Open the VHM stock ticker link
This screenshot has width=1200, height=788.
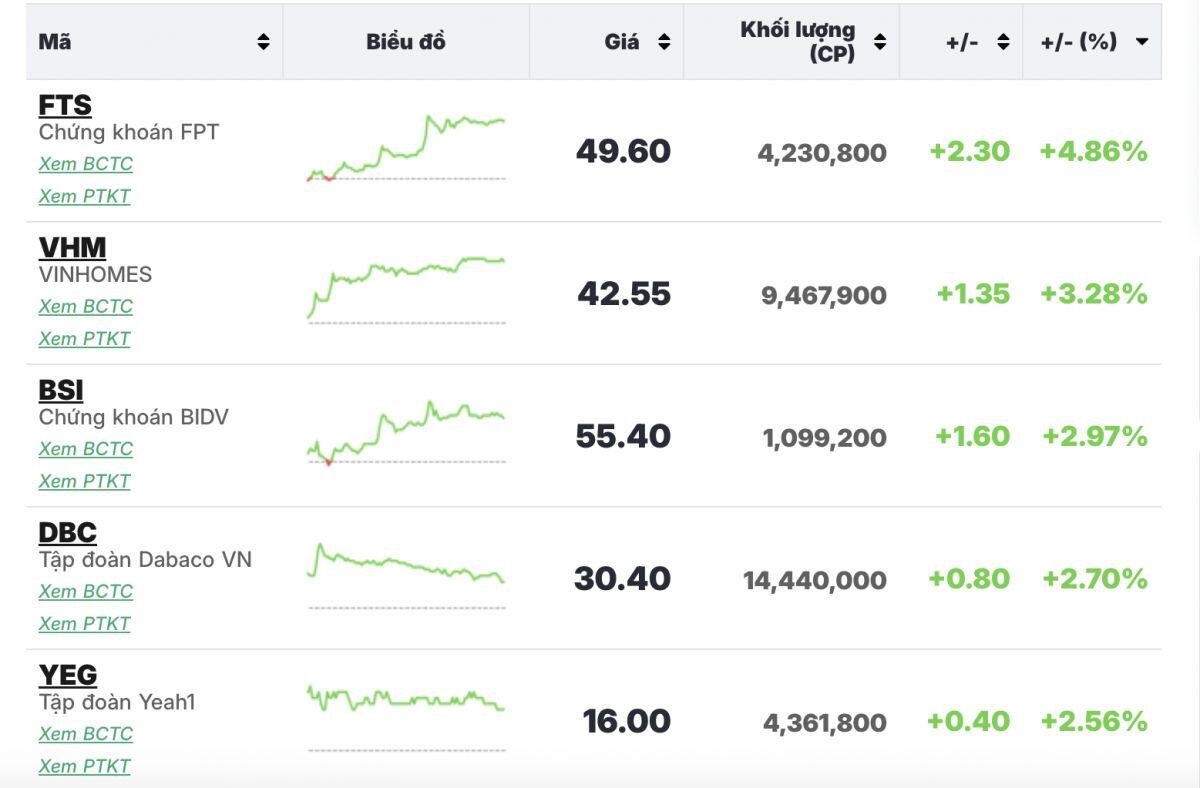point(72,247)
